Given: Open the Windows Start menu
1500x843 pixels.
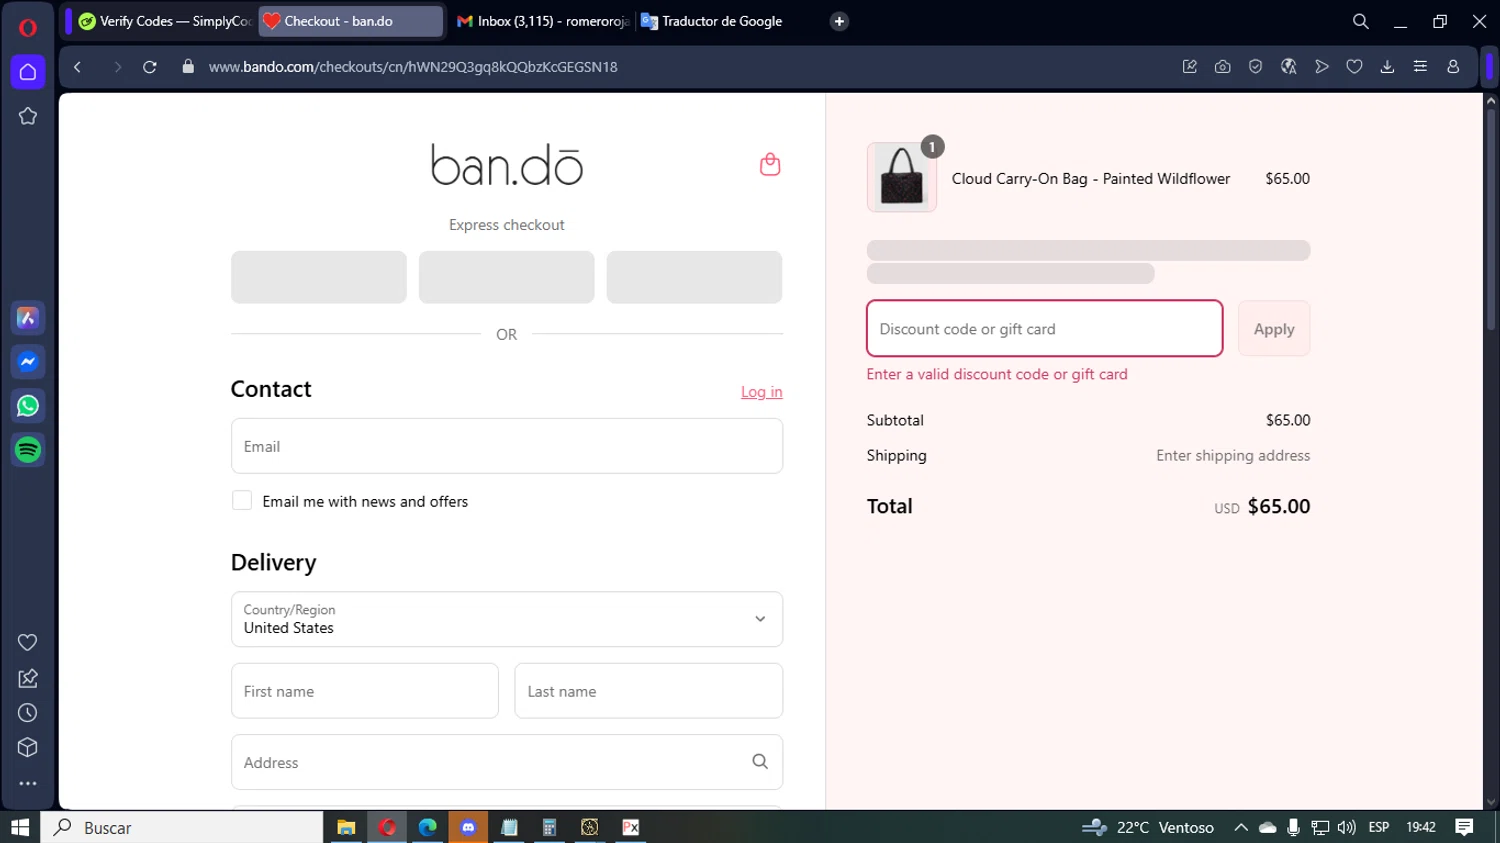Looking at the screenshot, I should point(20,827).
